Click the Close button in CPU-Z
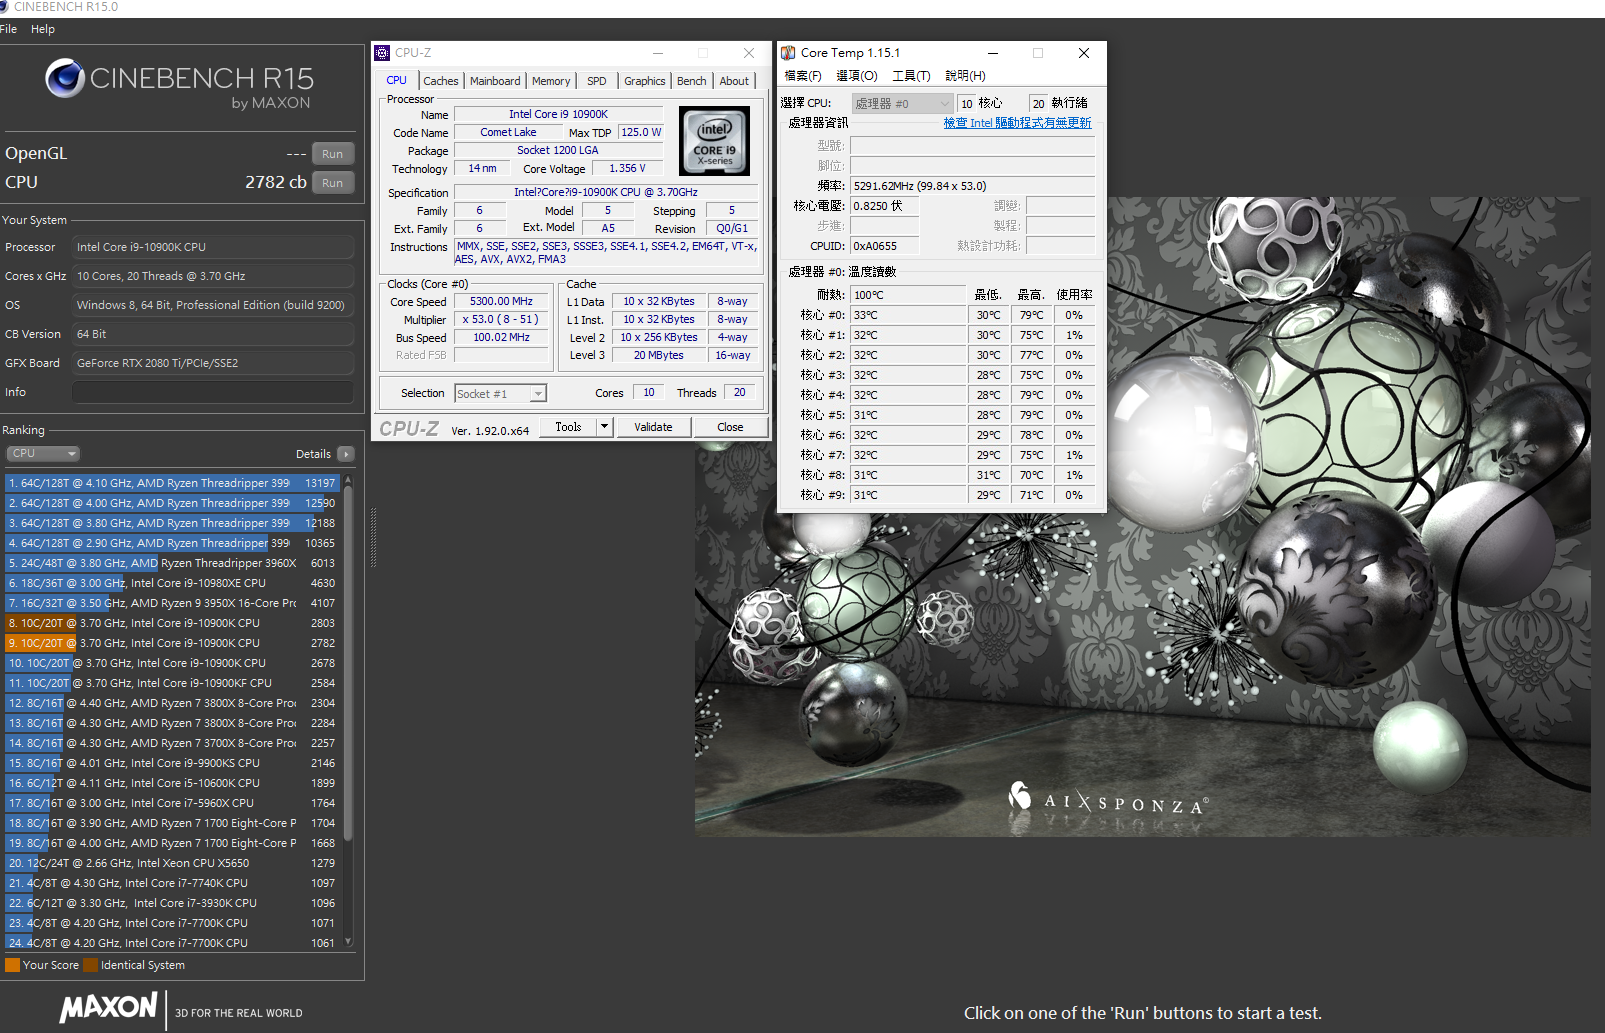 (x=730, y=427)
